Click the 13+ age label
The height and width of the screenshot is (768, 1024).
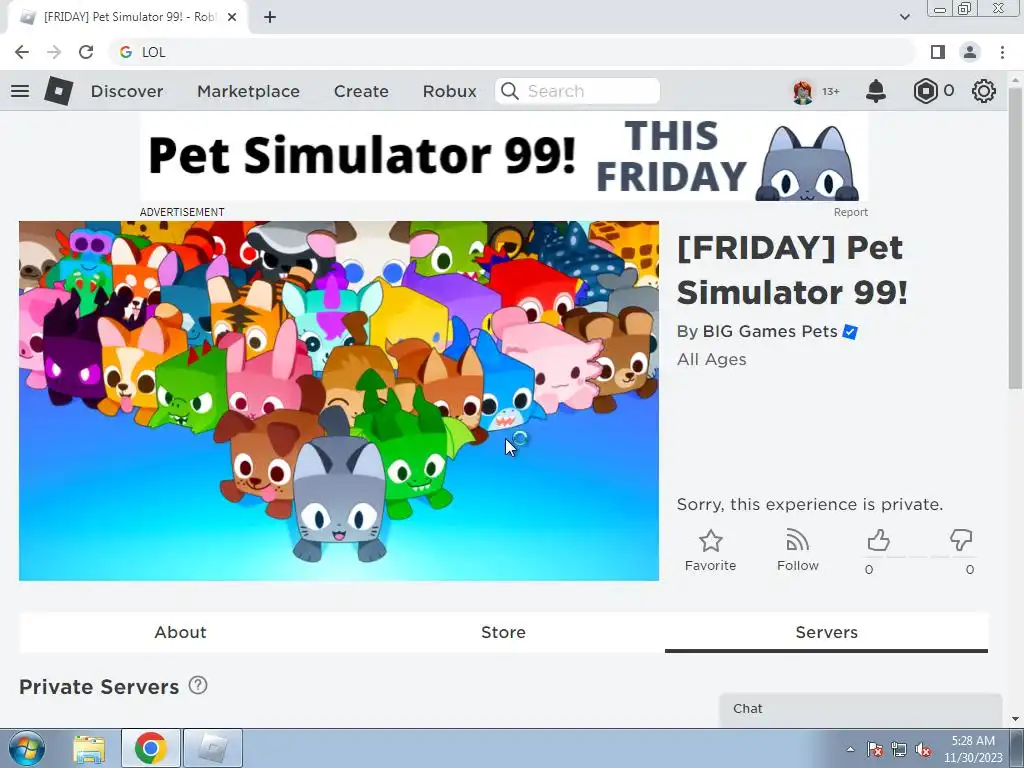(830, 91)
